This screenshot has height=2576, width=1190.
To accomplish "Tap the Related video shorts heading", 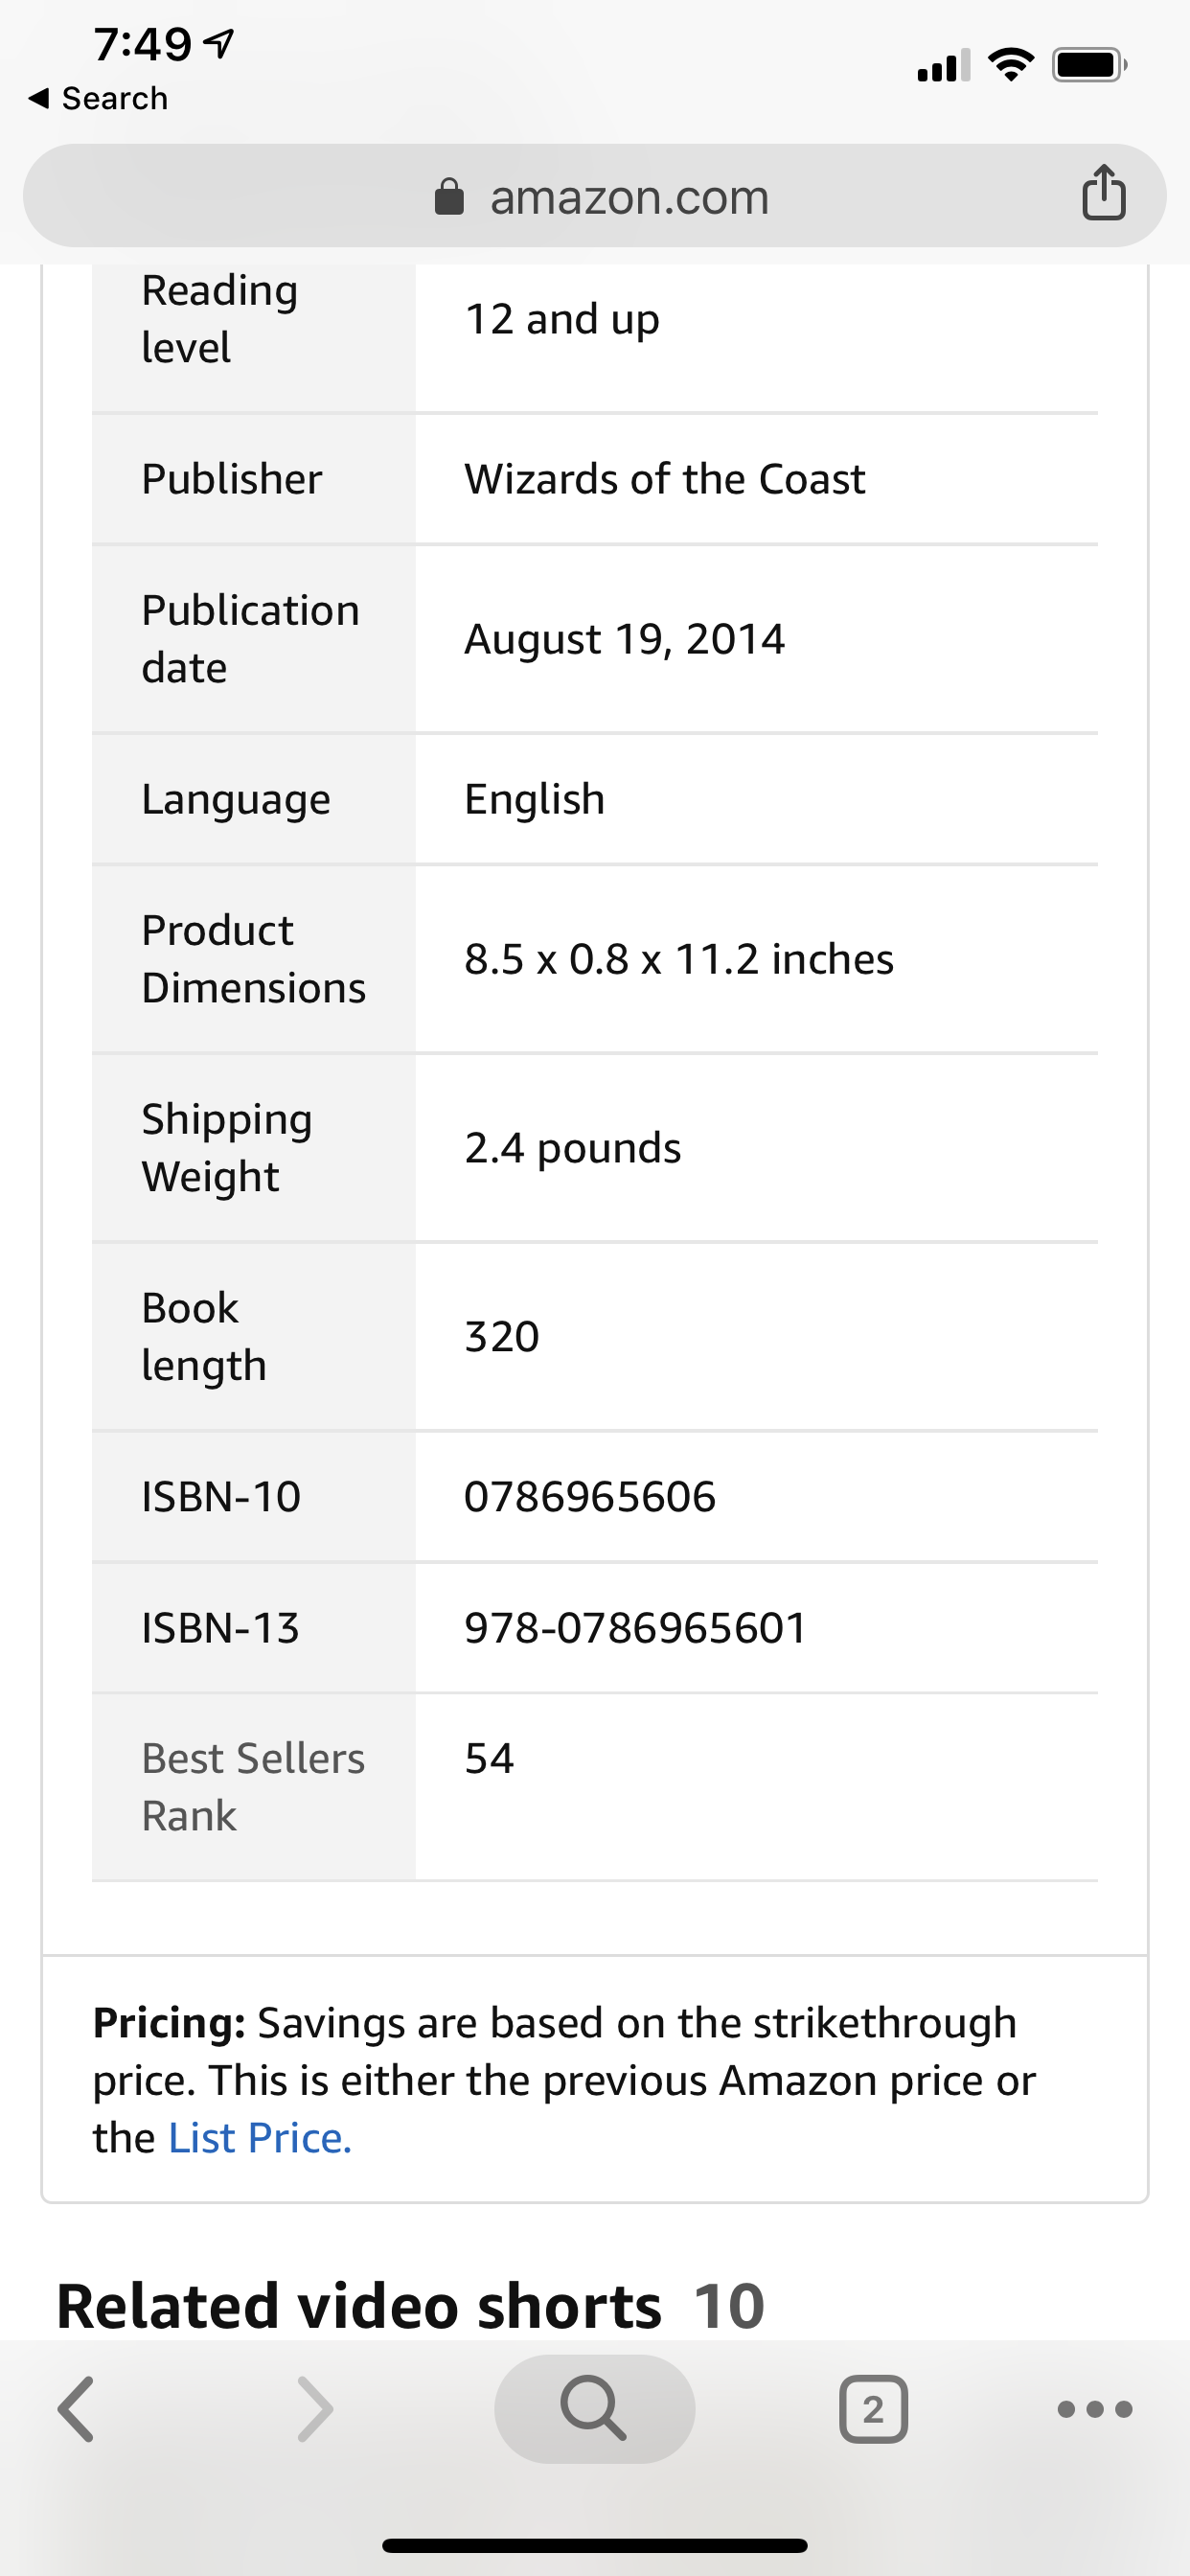I will click(x=359, y=2306).
